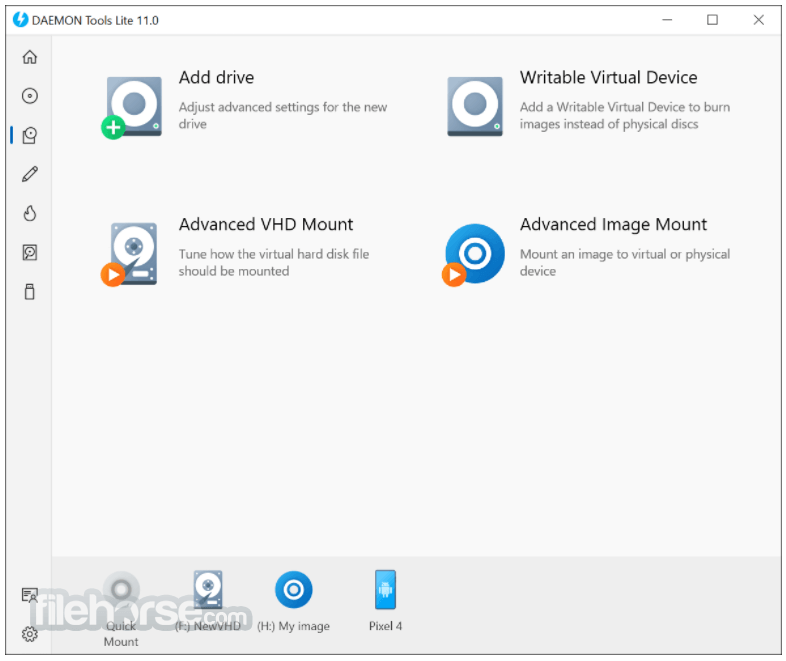Image resolution: width=786 pixels, height=661 pixels.
Task: Open the account/license sidebar icon
Action: click(30, 595)
